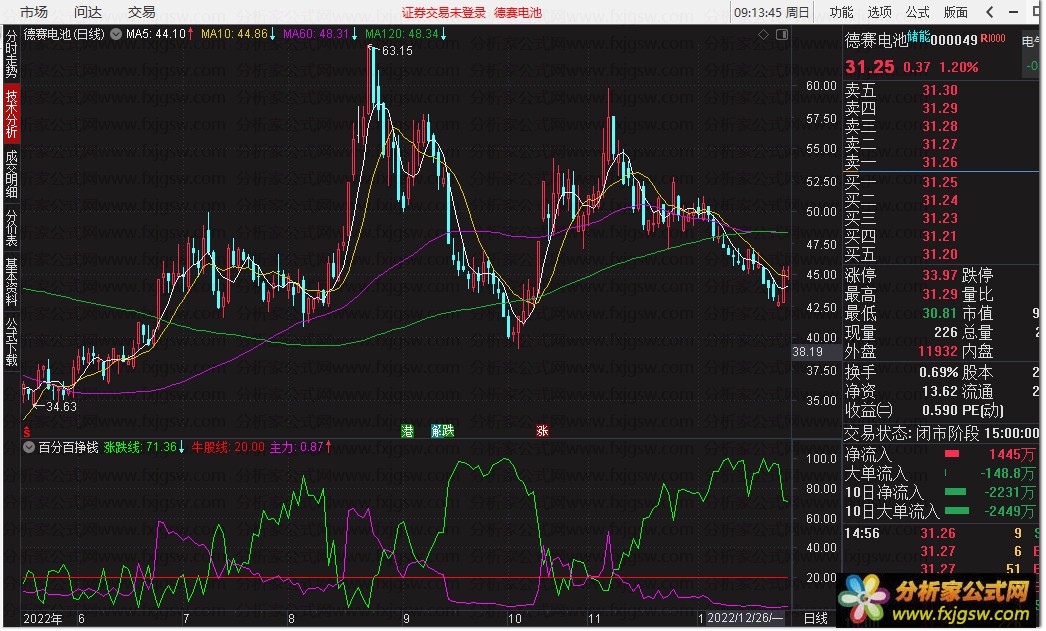Click the red R1000 badge
This screenshot has height=631, width=1046.
tap(993, 38)
